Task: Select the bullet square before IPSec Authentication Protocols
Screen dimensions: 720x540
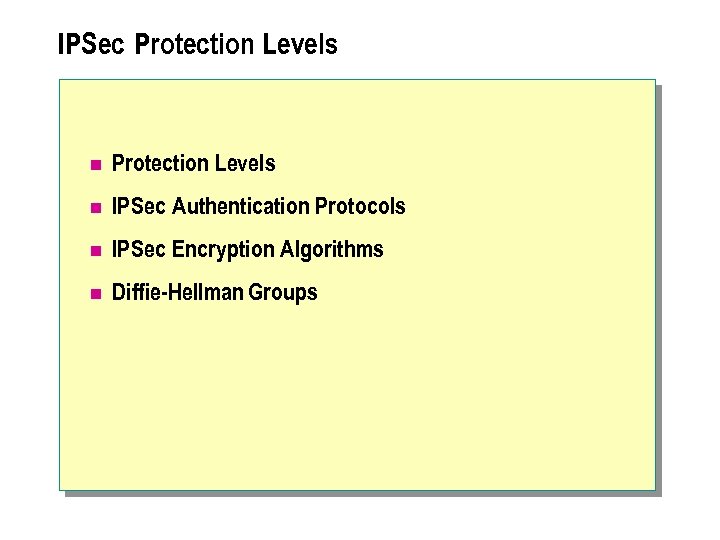Action: tap(95, 208)
